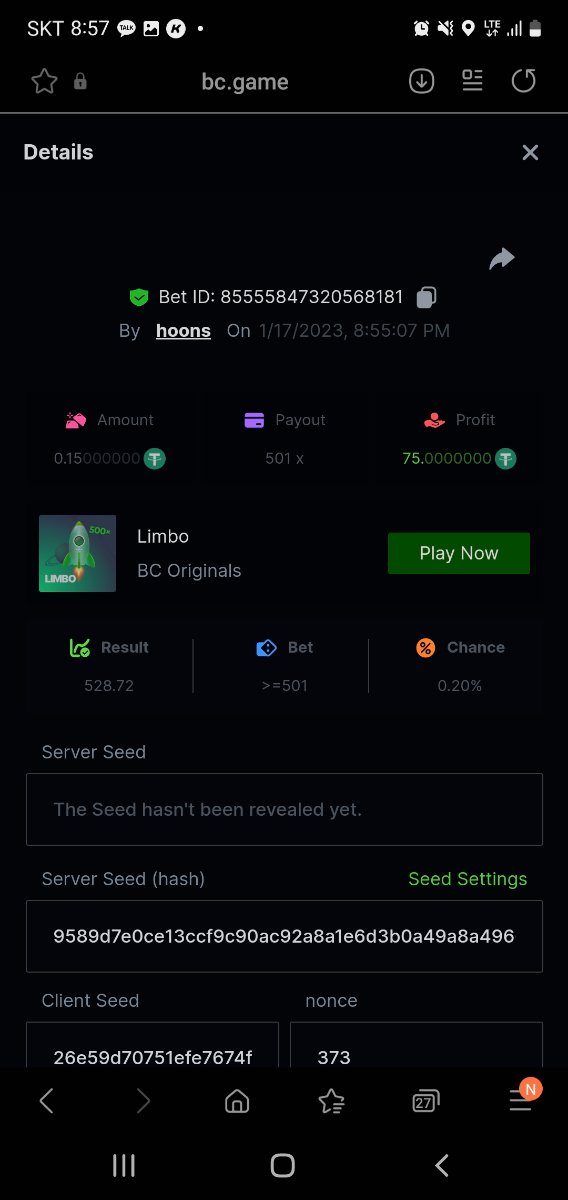
Task: Show the 27 open tabs
Action: 425,1101
